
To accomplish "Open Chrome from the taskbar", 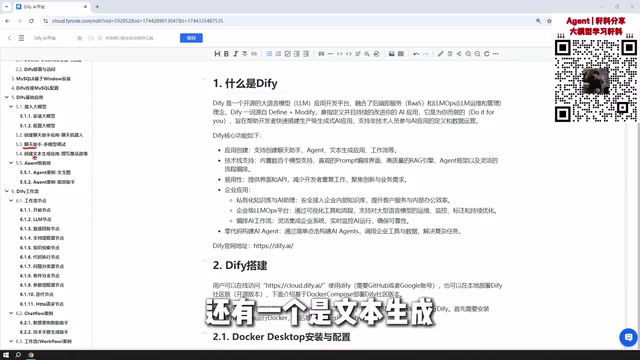I will (x=31, y=355).
